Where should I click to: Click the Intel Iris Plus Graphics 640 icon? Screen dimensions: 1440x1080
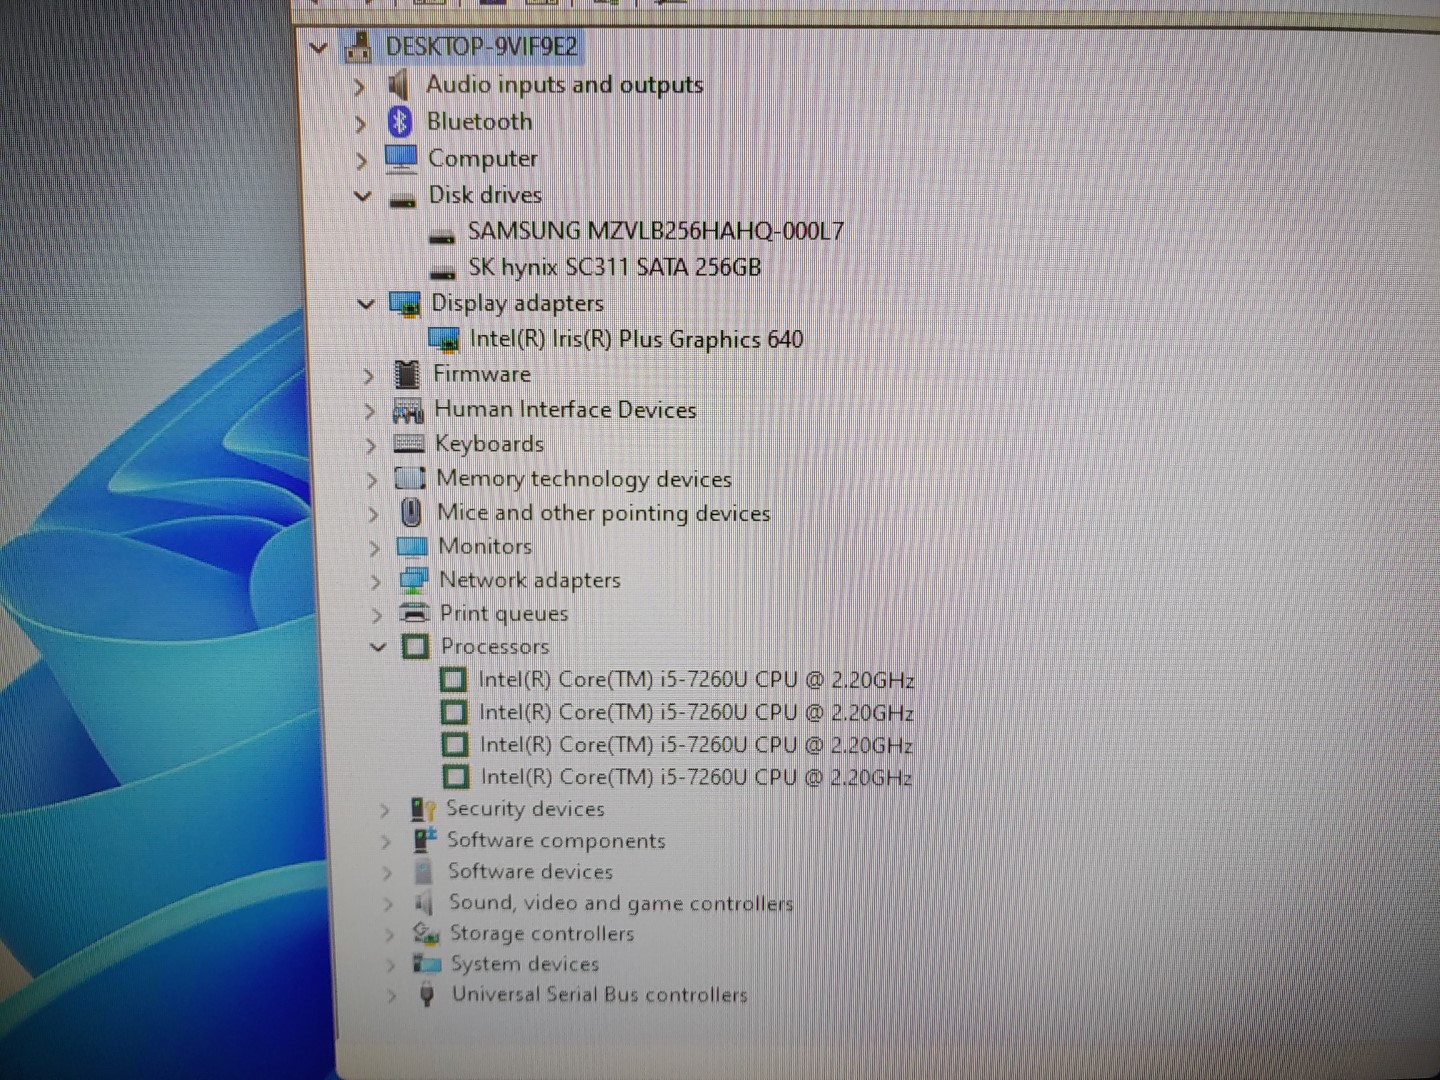pyautogui.click(x=444, y=340)
